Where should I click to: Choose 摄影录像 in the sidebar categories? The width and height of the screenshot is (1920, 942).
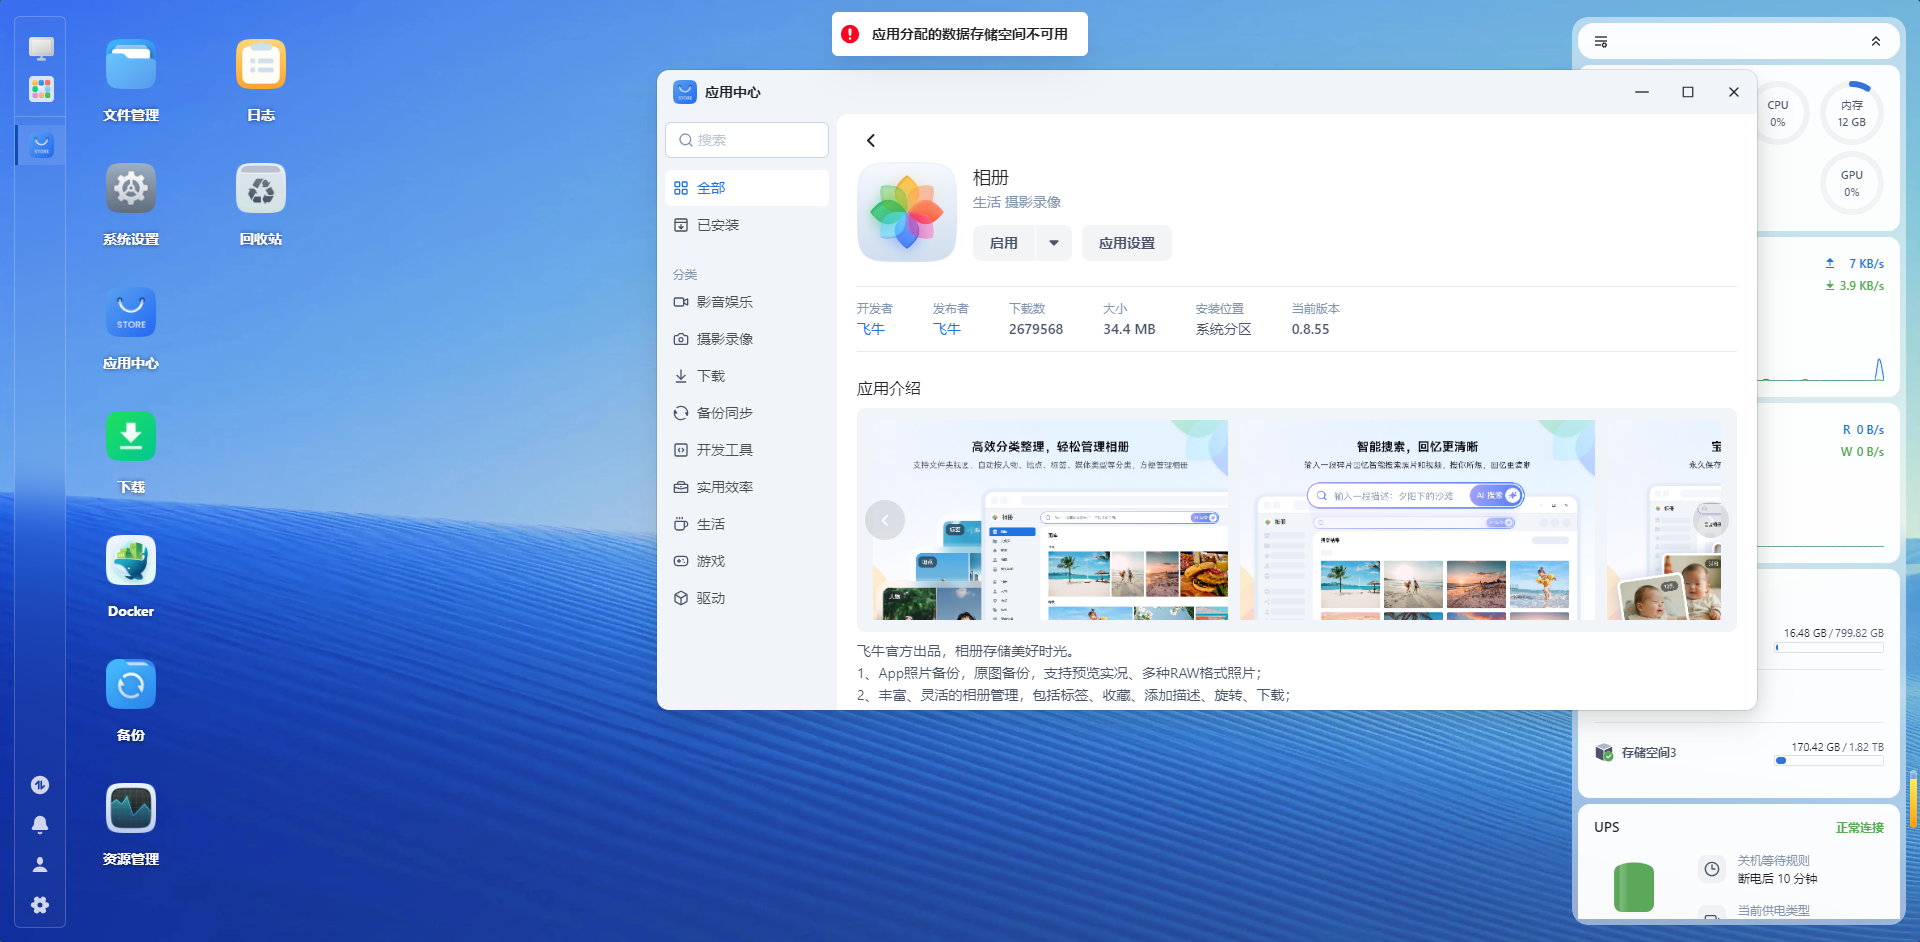pyautogui.click(x=747, y=339)
